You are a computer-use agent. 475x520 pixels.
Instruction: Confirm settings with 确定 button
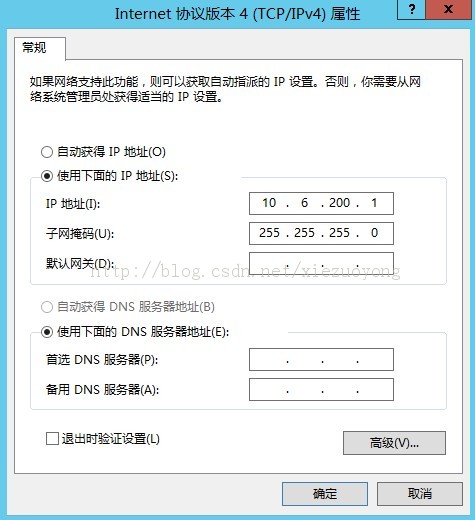pyautogui.click(x=325, y=494)
